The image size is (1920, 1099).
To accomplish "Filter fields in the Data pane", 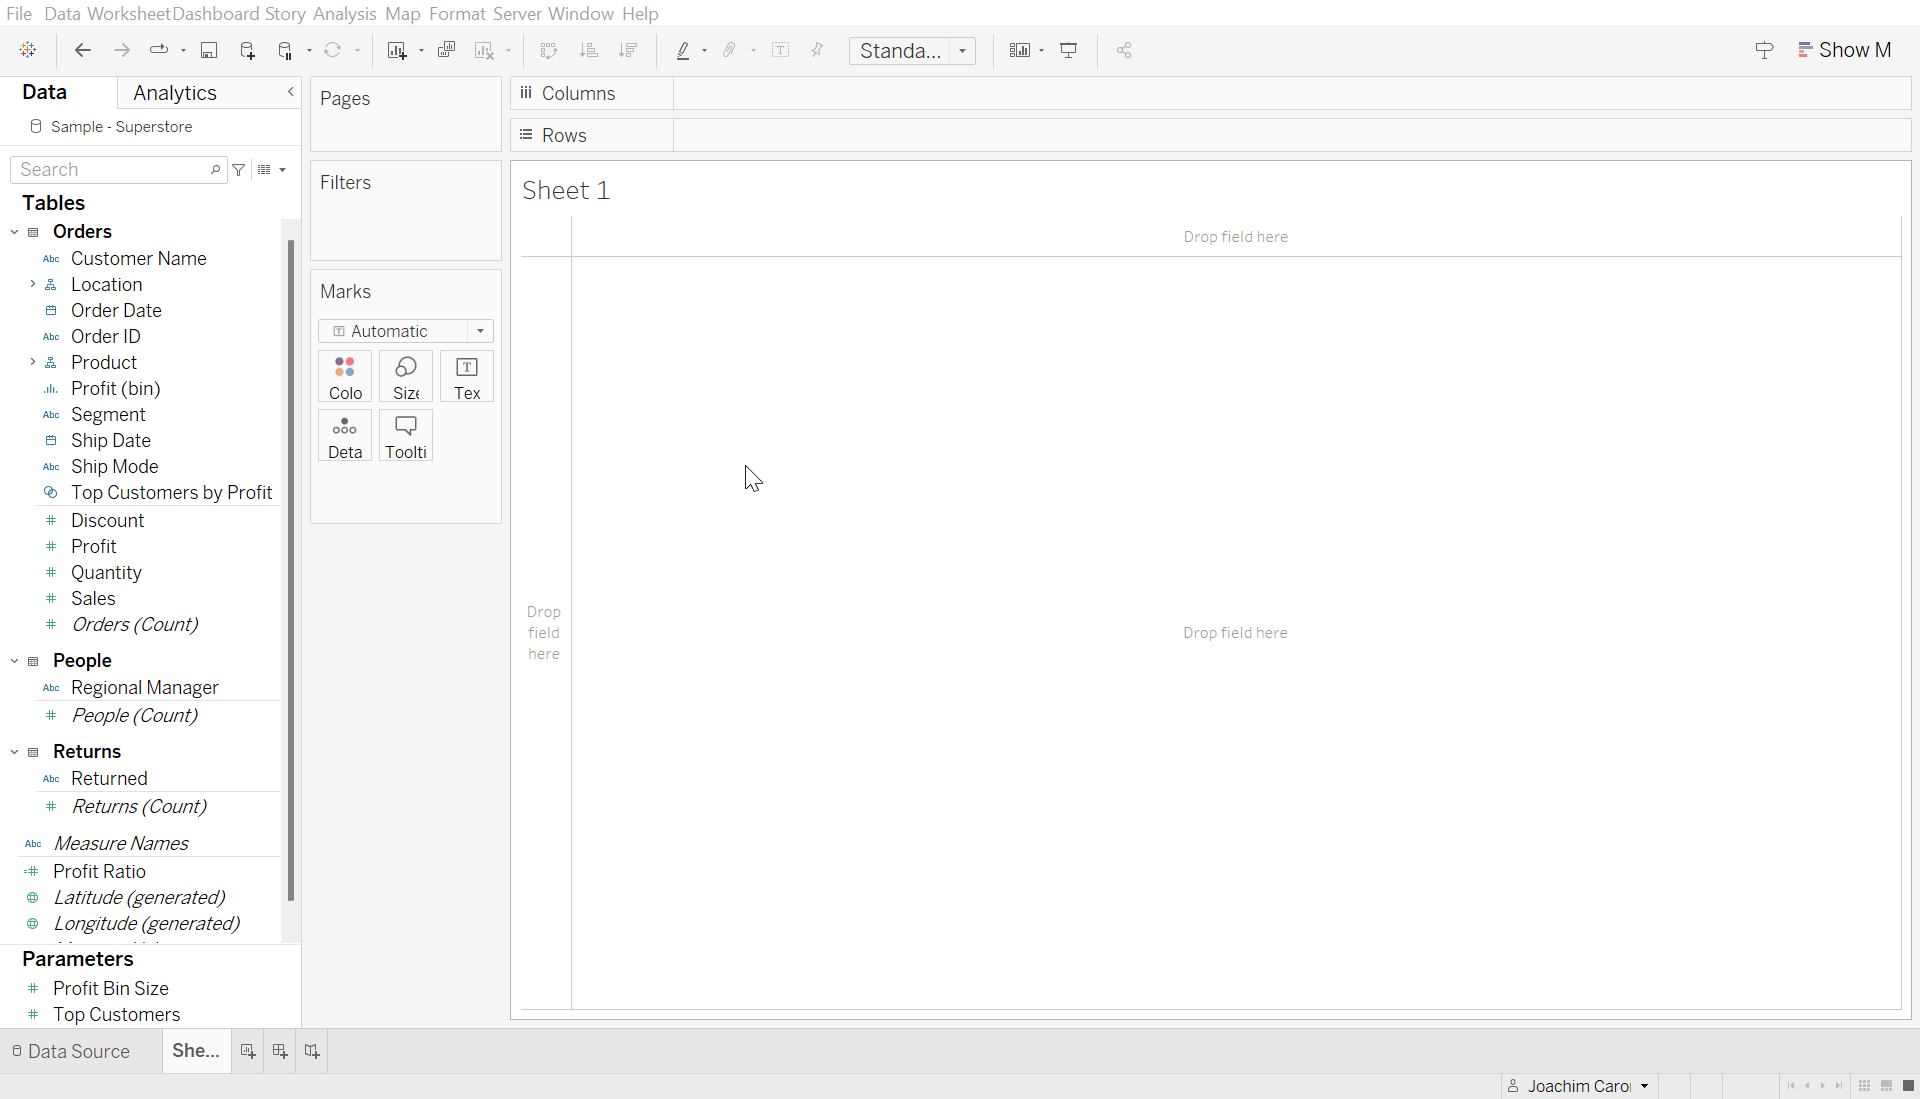I will 239,170.
